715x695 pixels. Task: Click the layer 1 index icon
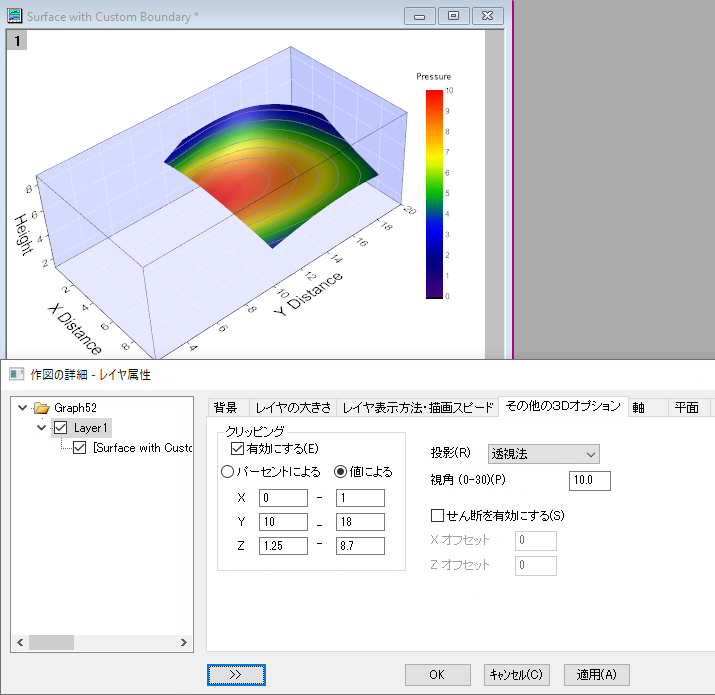[x=17, y=41]
